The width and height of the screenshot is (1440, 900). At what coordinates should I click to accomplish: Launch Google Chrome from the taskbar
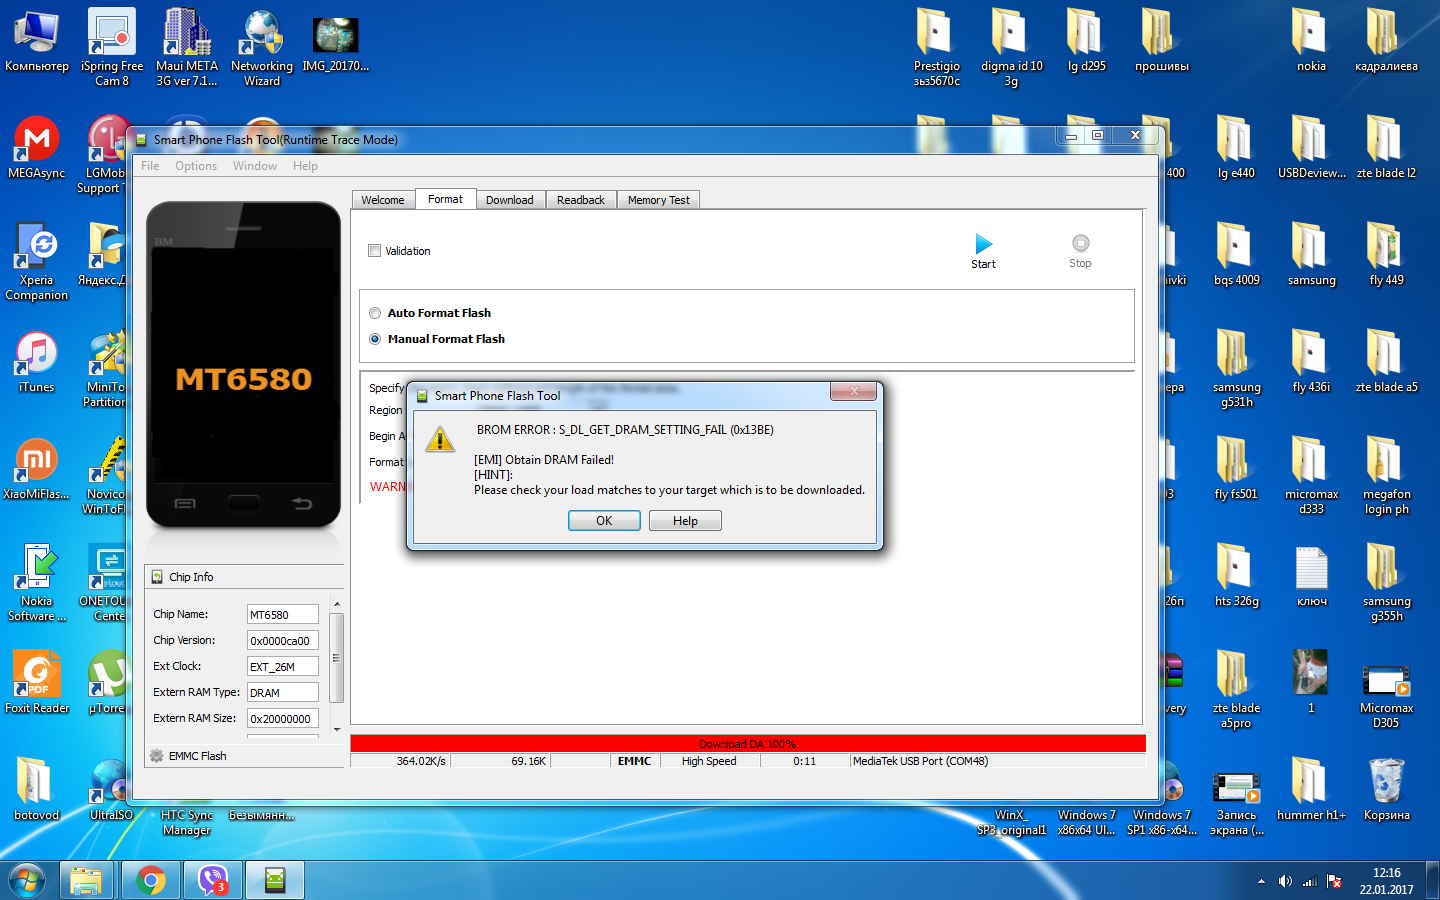point(151,880)
